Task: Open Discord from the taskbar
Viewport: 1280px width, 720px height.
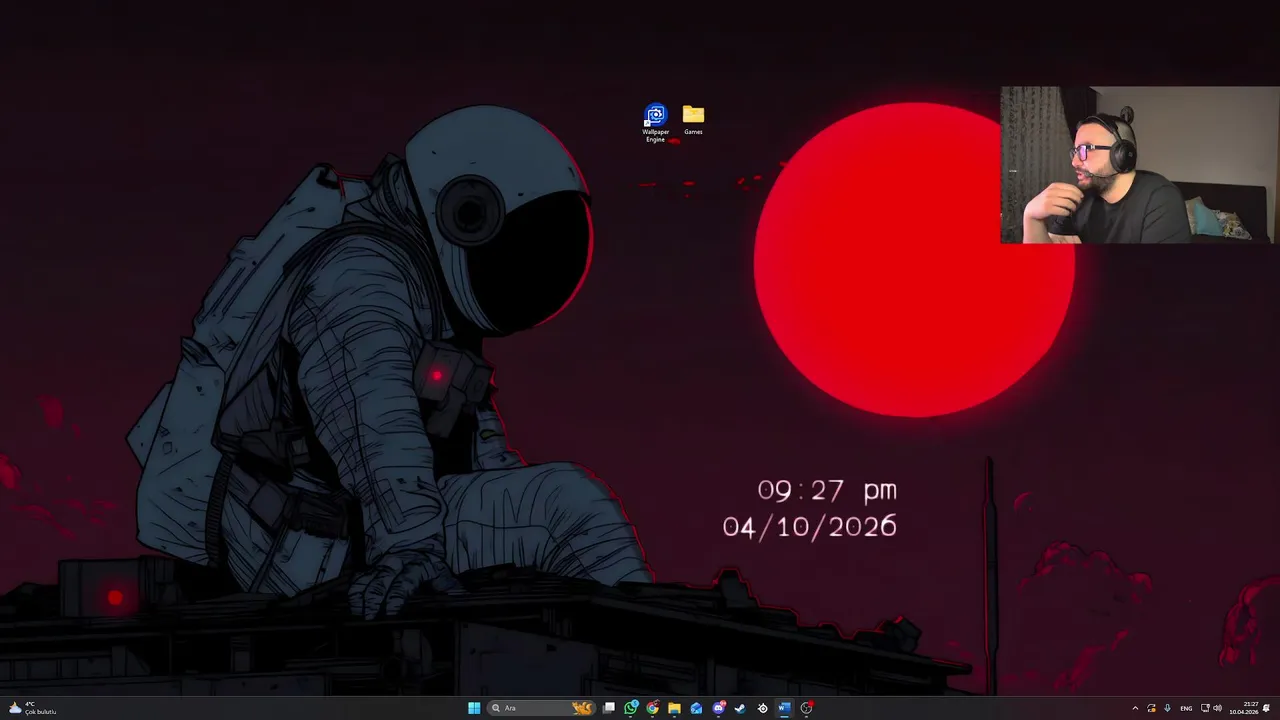Action: (x=718, y=708)
